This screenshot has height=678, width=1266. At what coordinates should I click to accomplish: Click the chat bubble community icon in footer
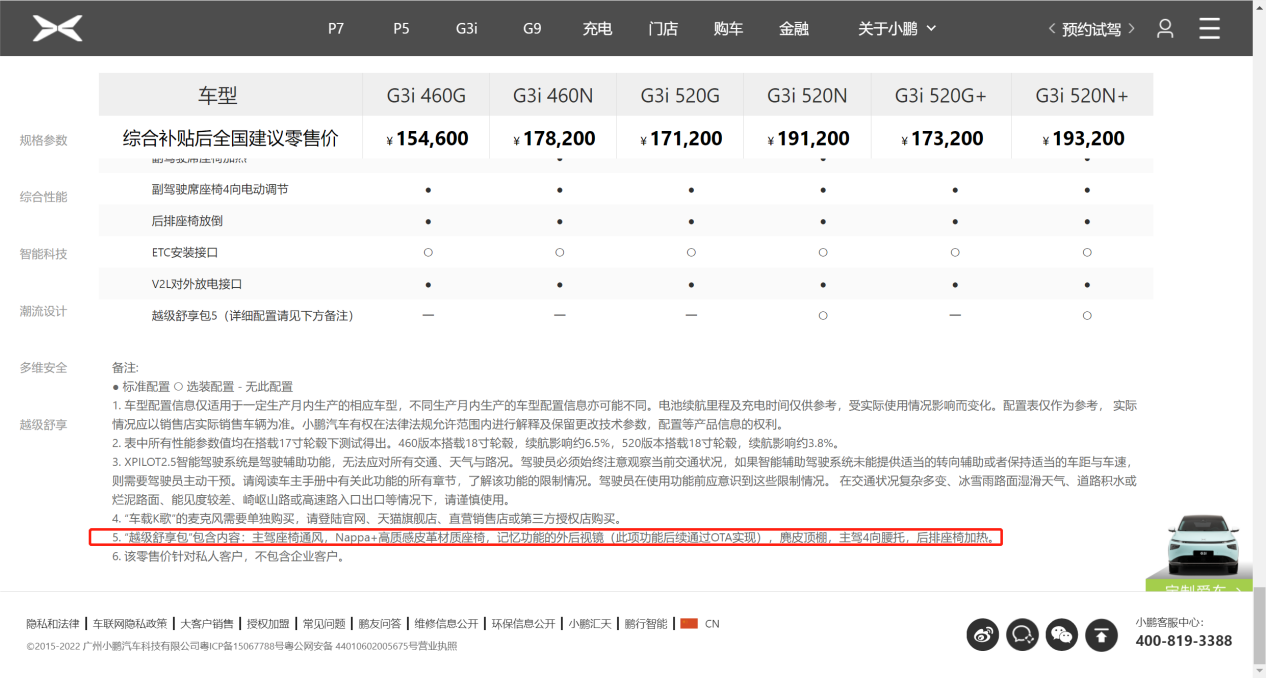[x=1023, y=634]
